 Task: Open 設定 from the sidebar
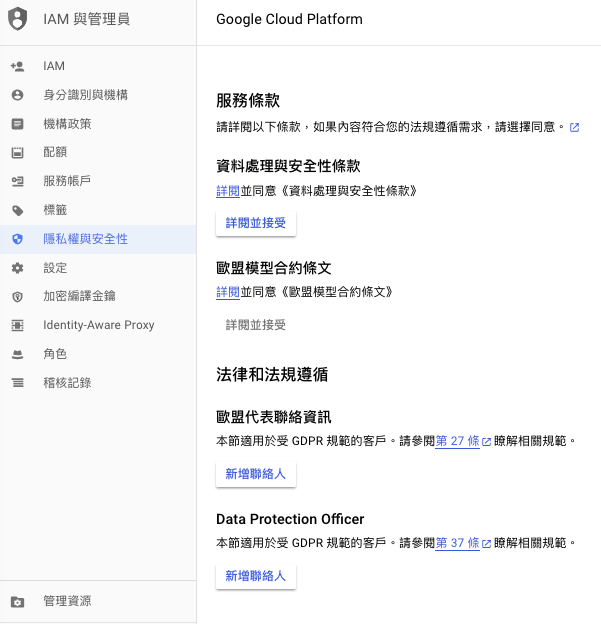point(98,268)
